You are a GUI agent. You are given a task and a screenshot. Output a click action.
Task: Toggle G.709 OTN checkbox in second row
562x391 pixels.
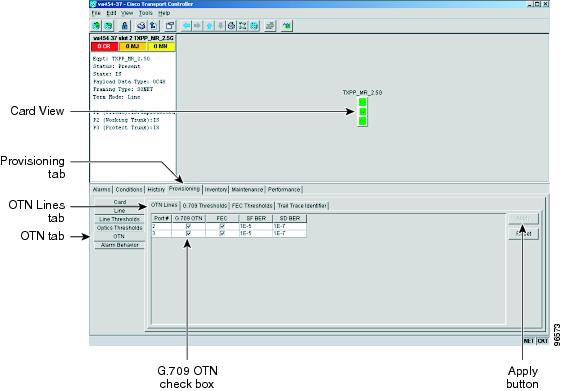189,233
